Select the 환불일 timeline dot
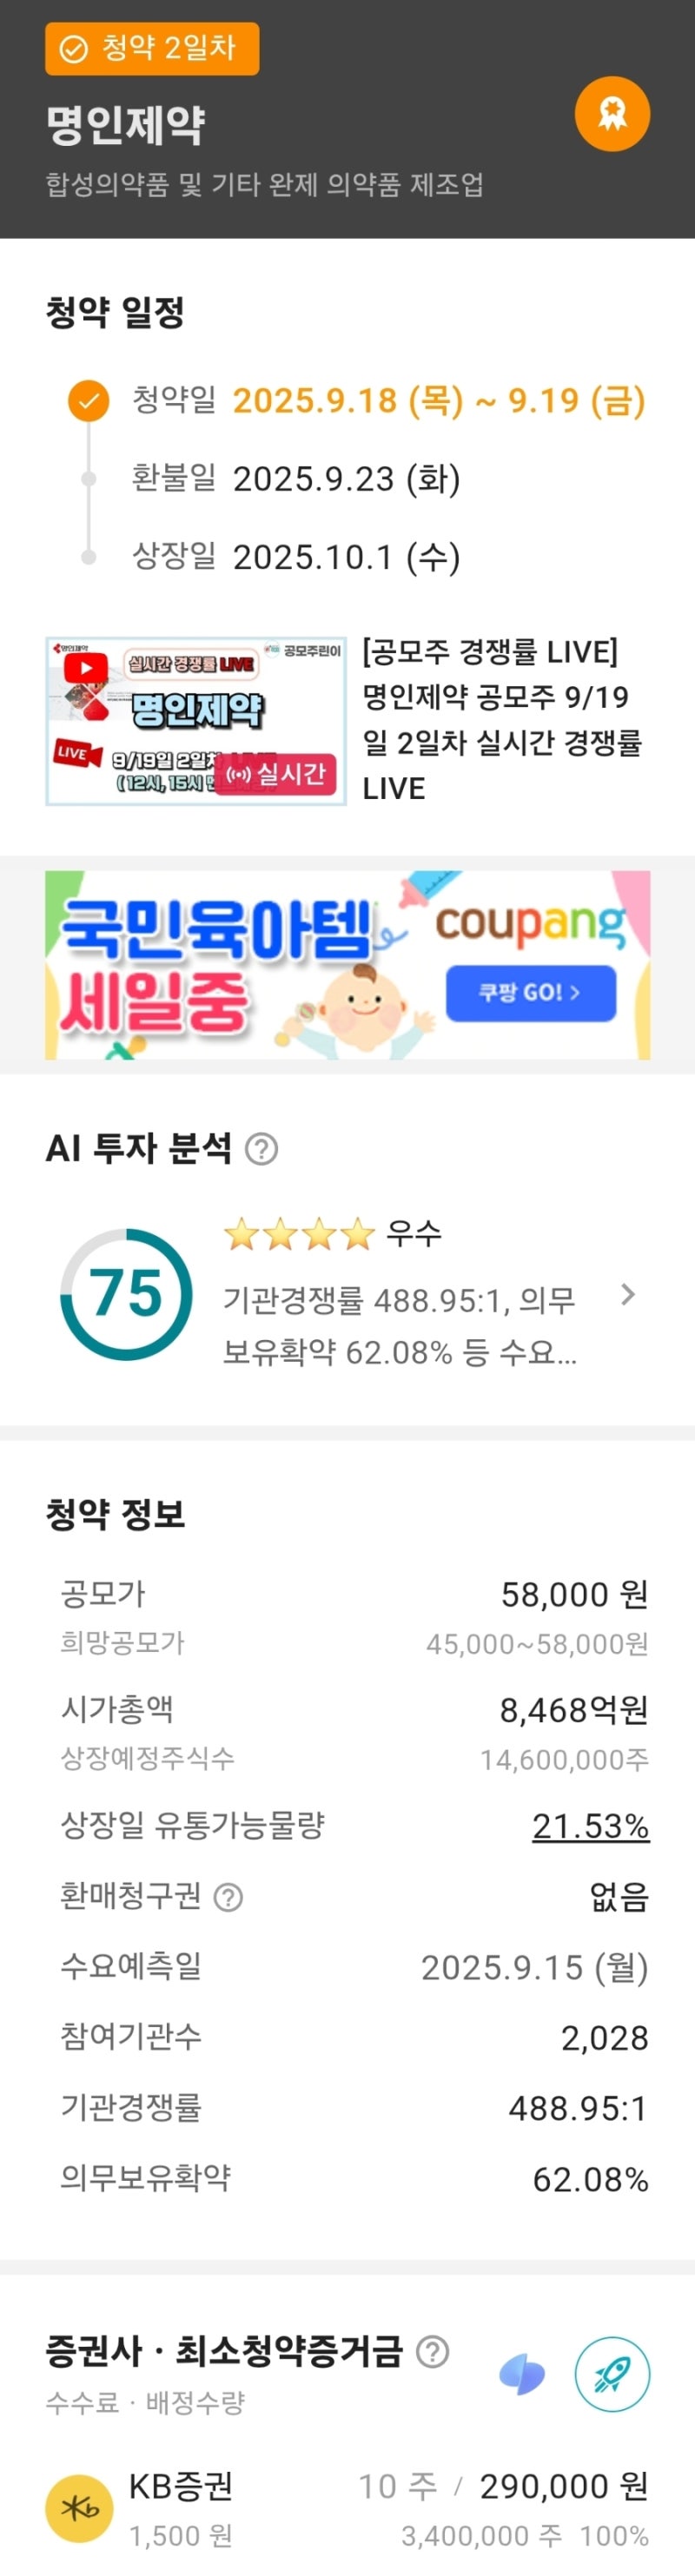This screenshot has height=2576, width=695. coord(89,479)
